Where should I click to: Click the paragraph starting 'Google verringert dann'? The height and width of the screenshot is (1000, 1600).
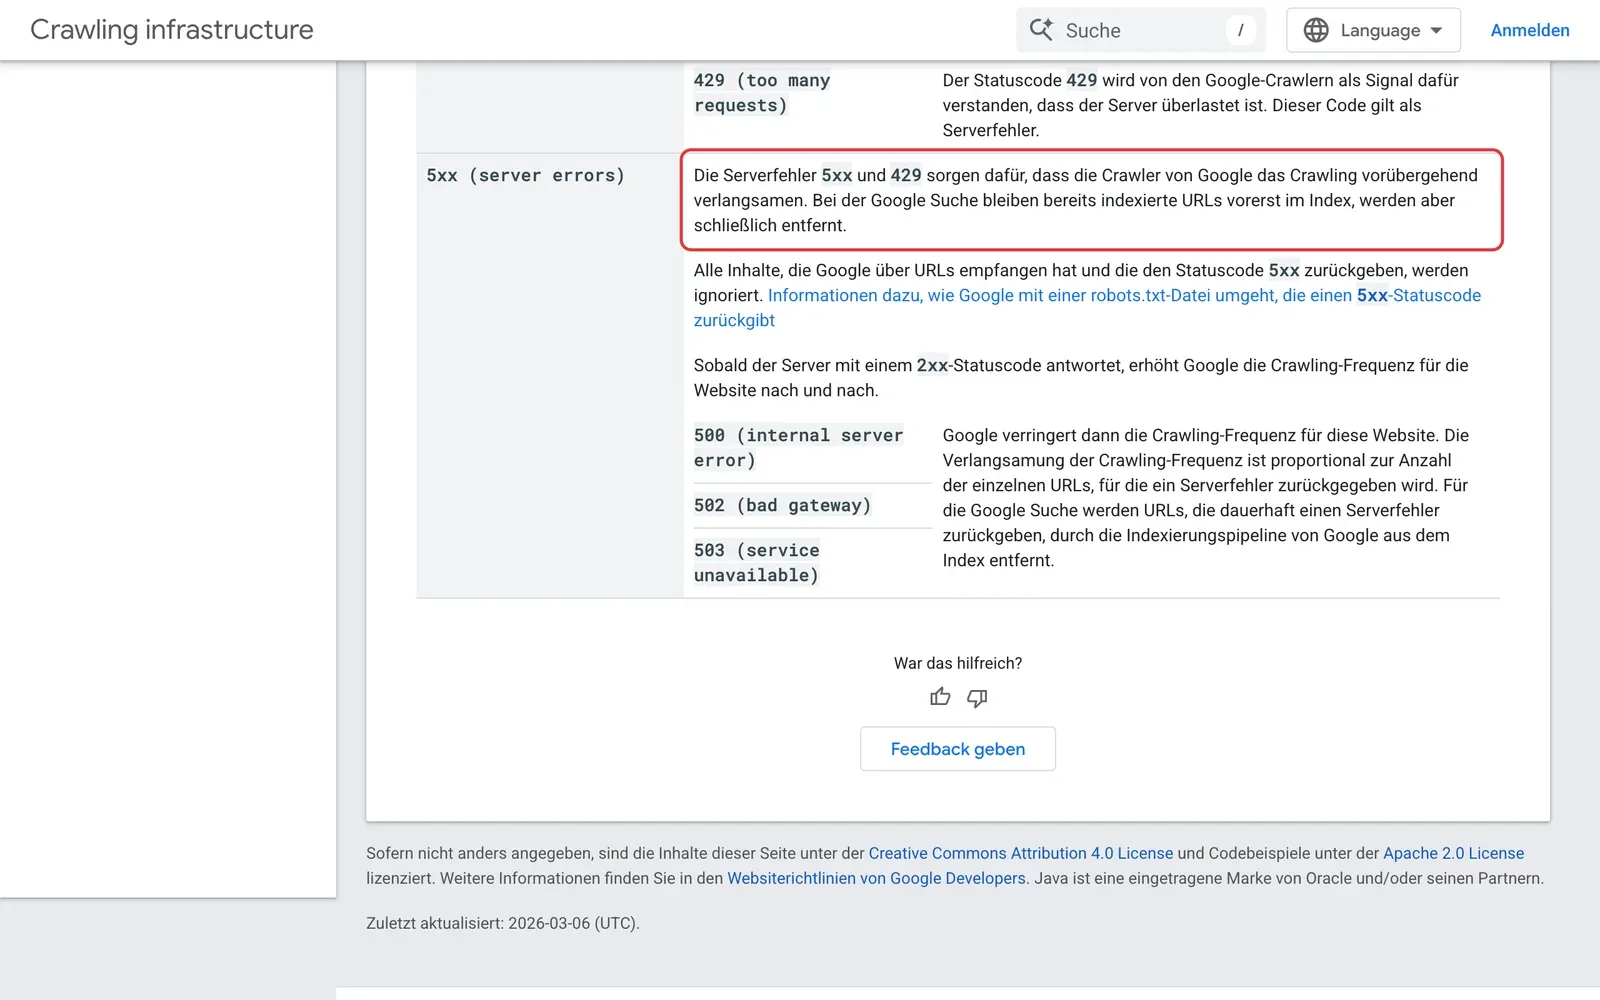[x=1205, y=498]
